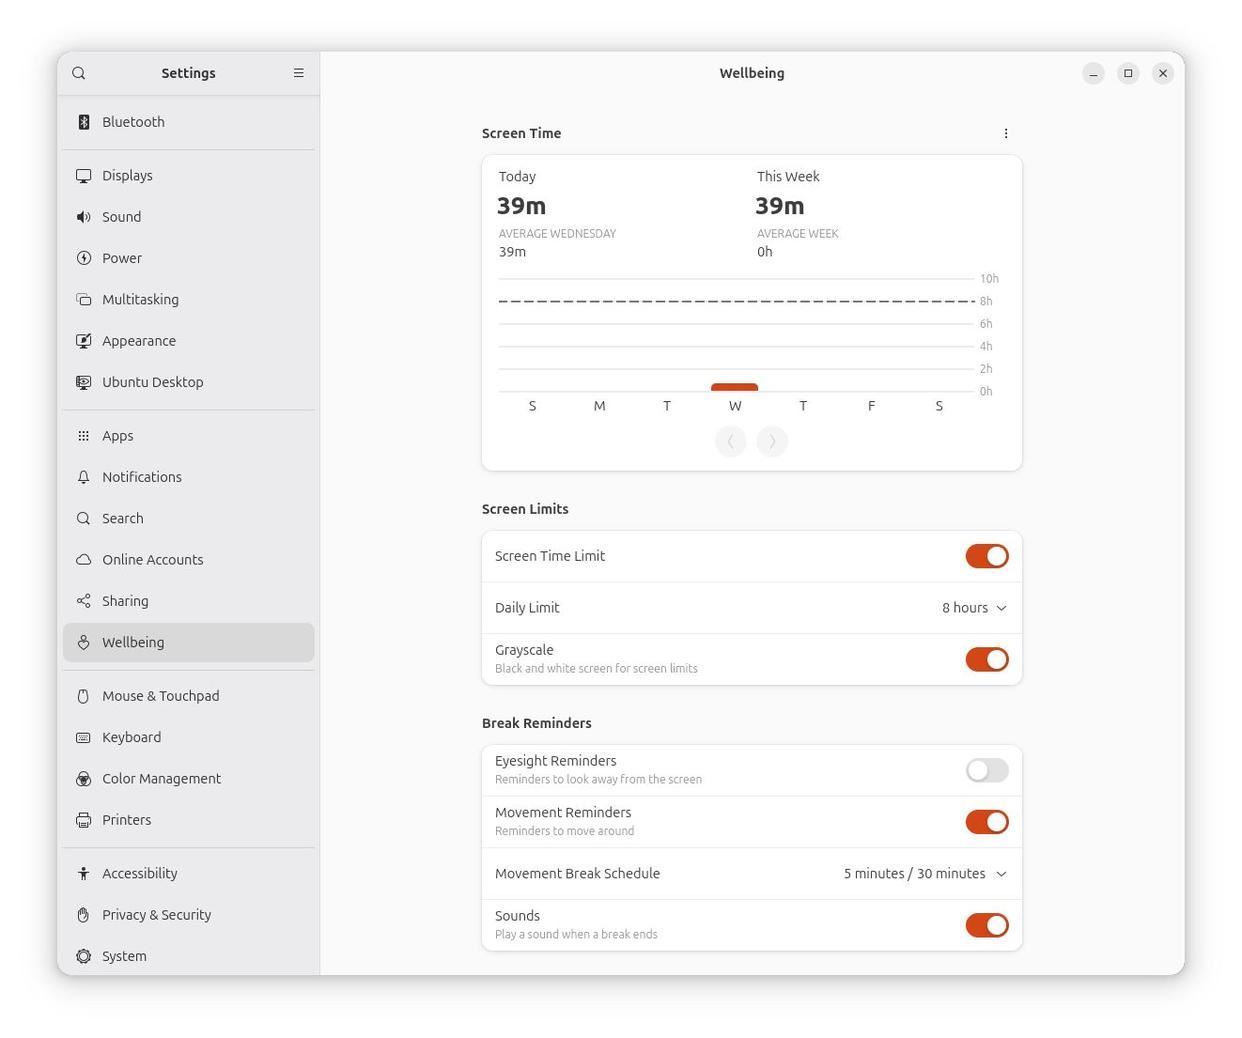Open Multitasking settings

[x=189, y=300]
